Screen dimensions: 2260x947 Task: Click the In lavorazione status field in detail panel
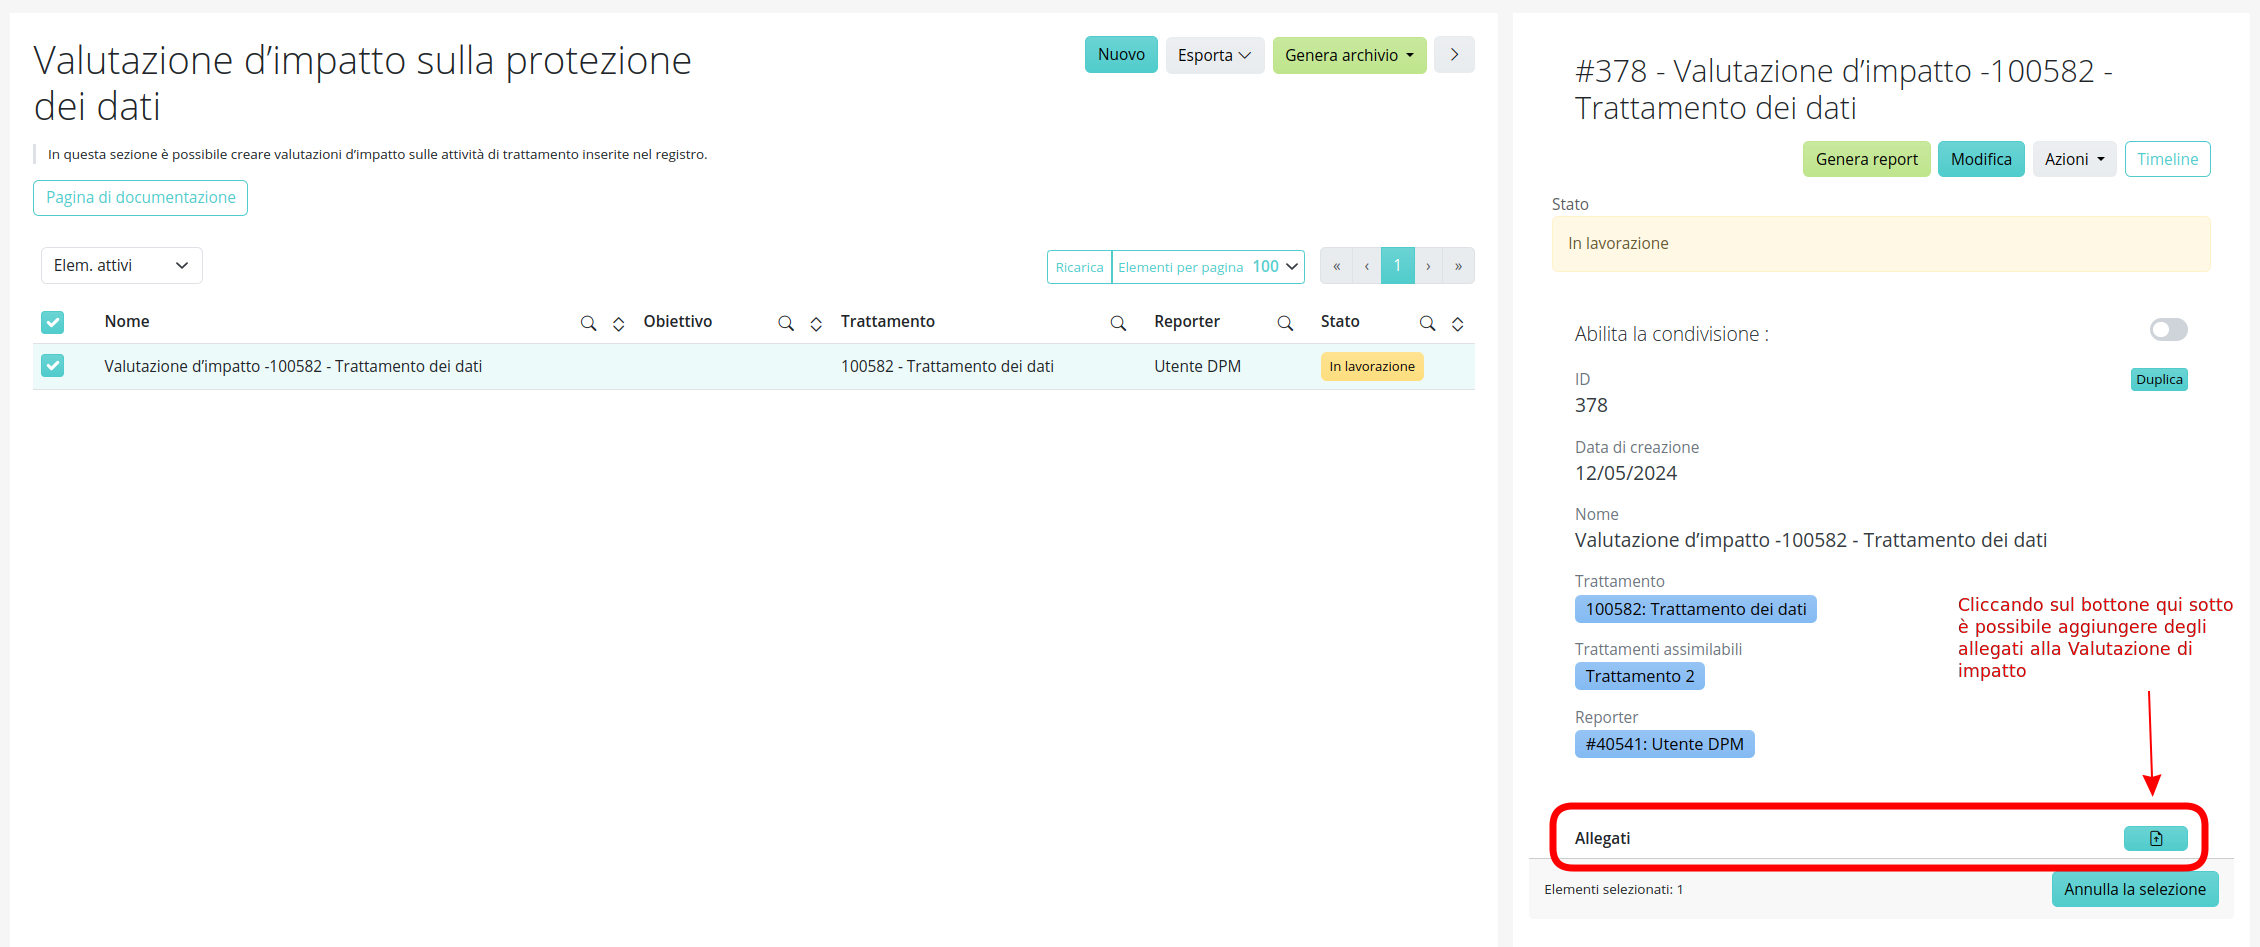[x=1881, y=244]
